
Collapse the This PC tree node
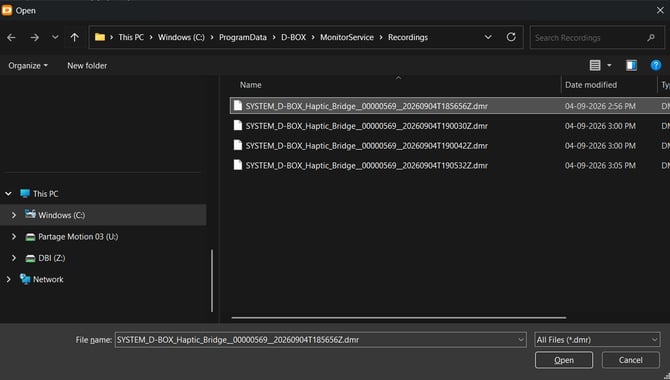pos(8,194)
